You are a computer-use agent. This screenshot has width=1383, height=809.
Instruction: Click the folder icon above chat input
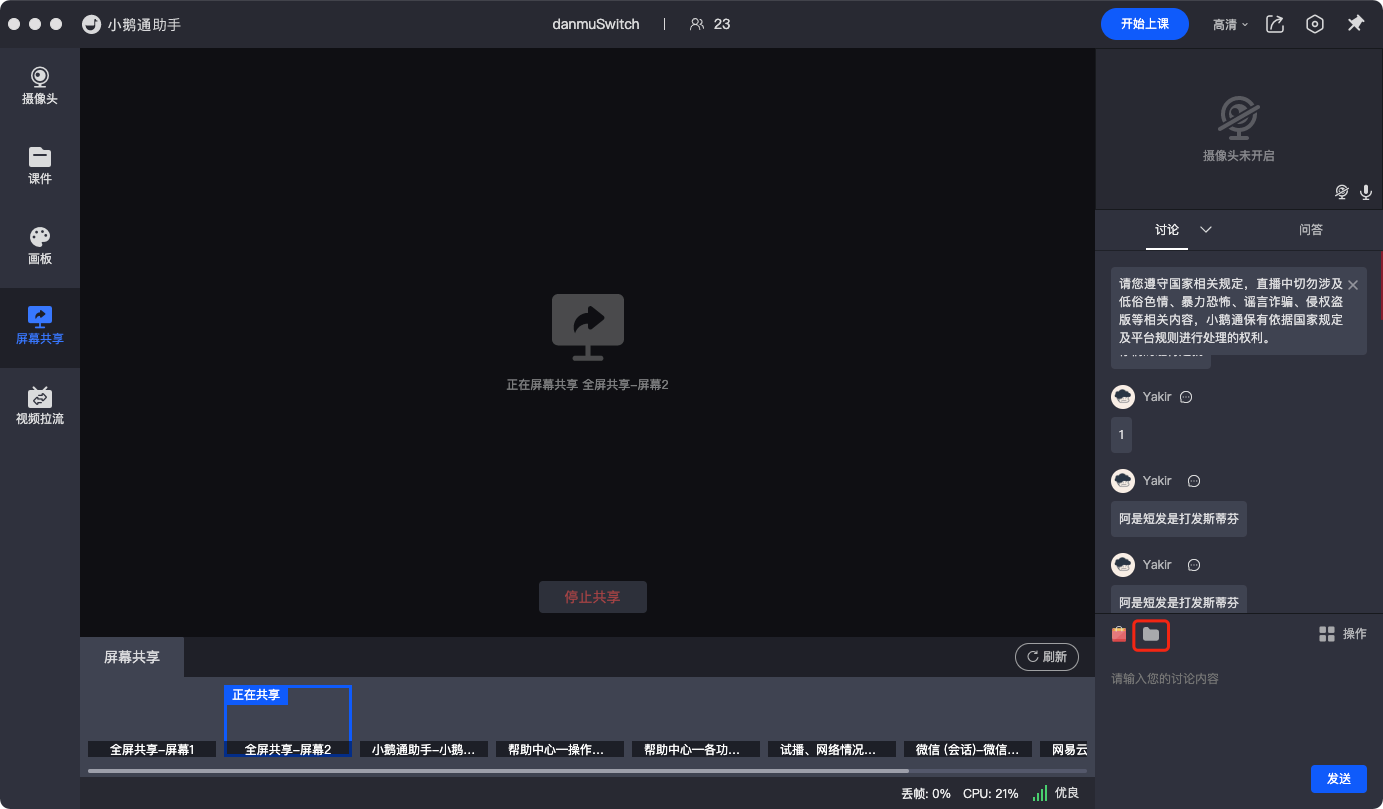pyautogui.click(x=1151, y=634)
